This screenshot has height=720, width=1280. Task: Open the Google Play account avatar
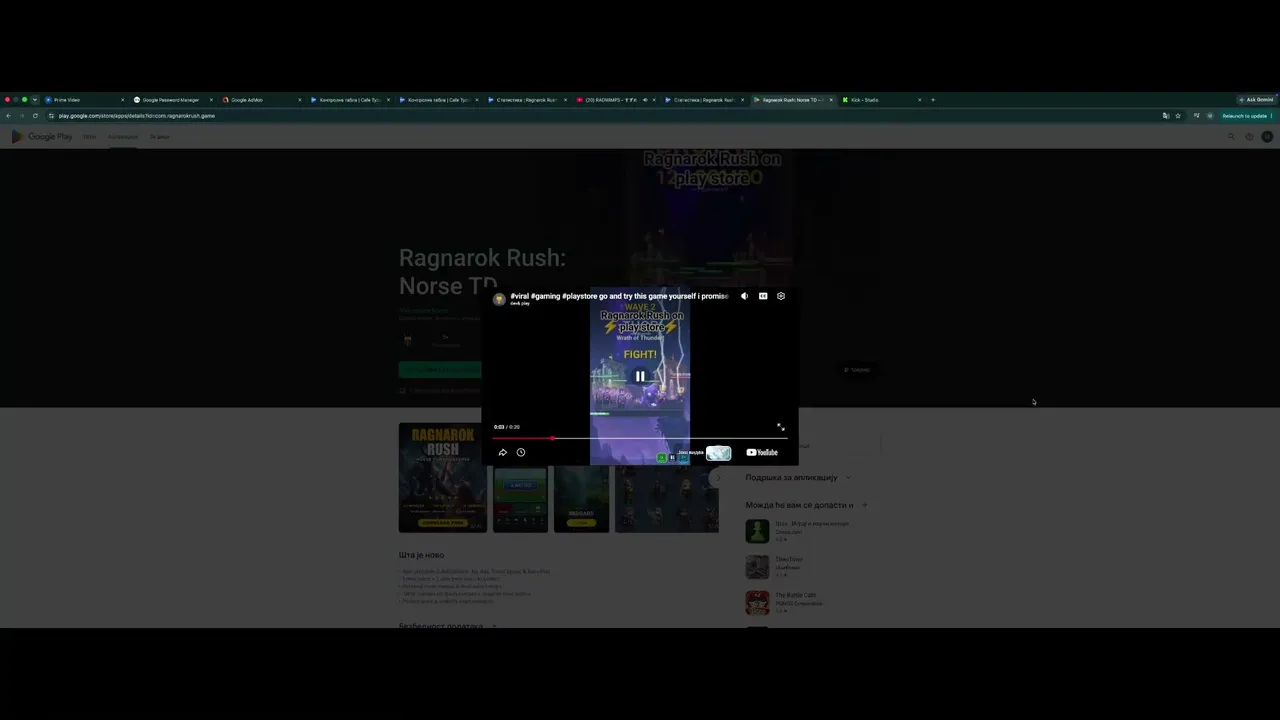(x=1267, y=137)
